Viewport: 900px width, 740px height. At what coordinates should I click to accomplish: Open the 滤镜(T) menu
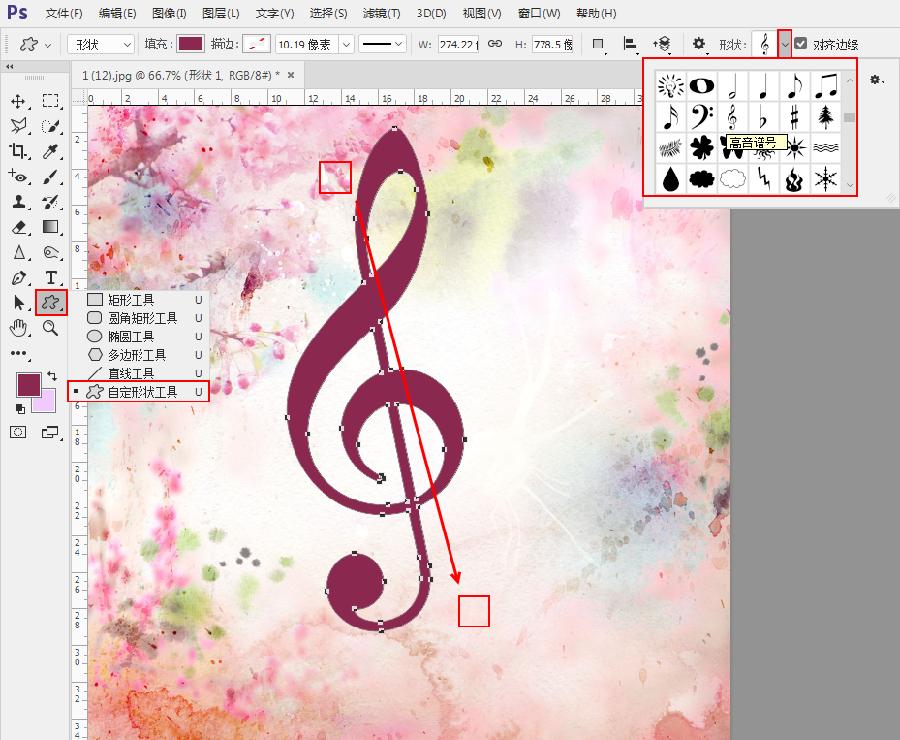point(380,13)
